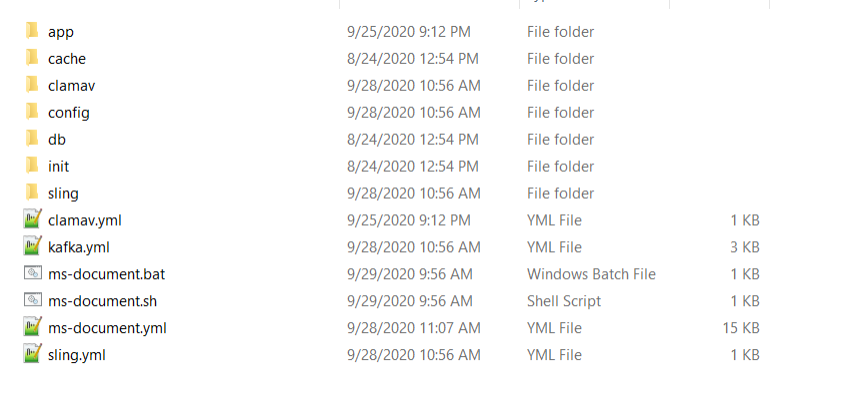Click the cache folder icon

[x=31, y=58]
